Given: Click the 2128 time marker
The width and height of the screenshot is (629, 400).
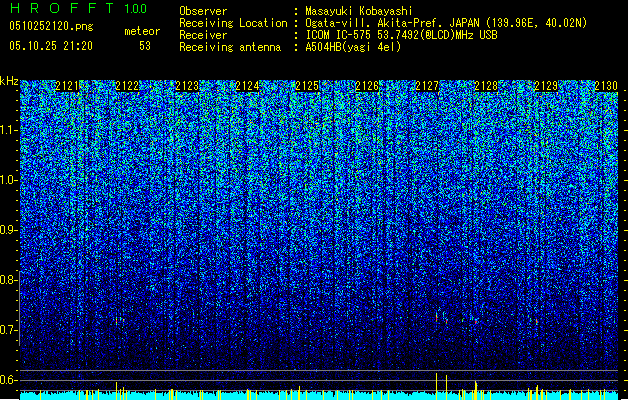Looking at the screenshot, I should 486,86.
